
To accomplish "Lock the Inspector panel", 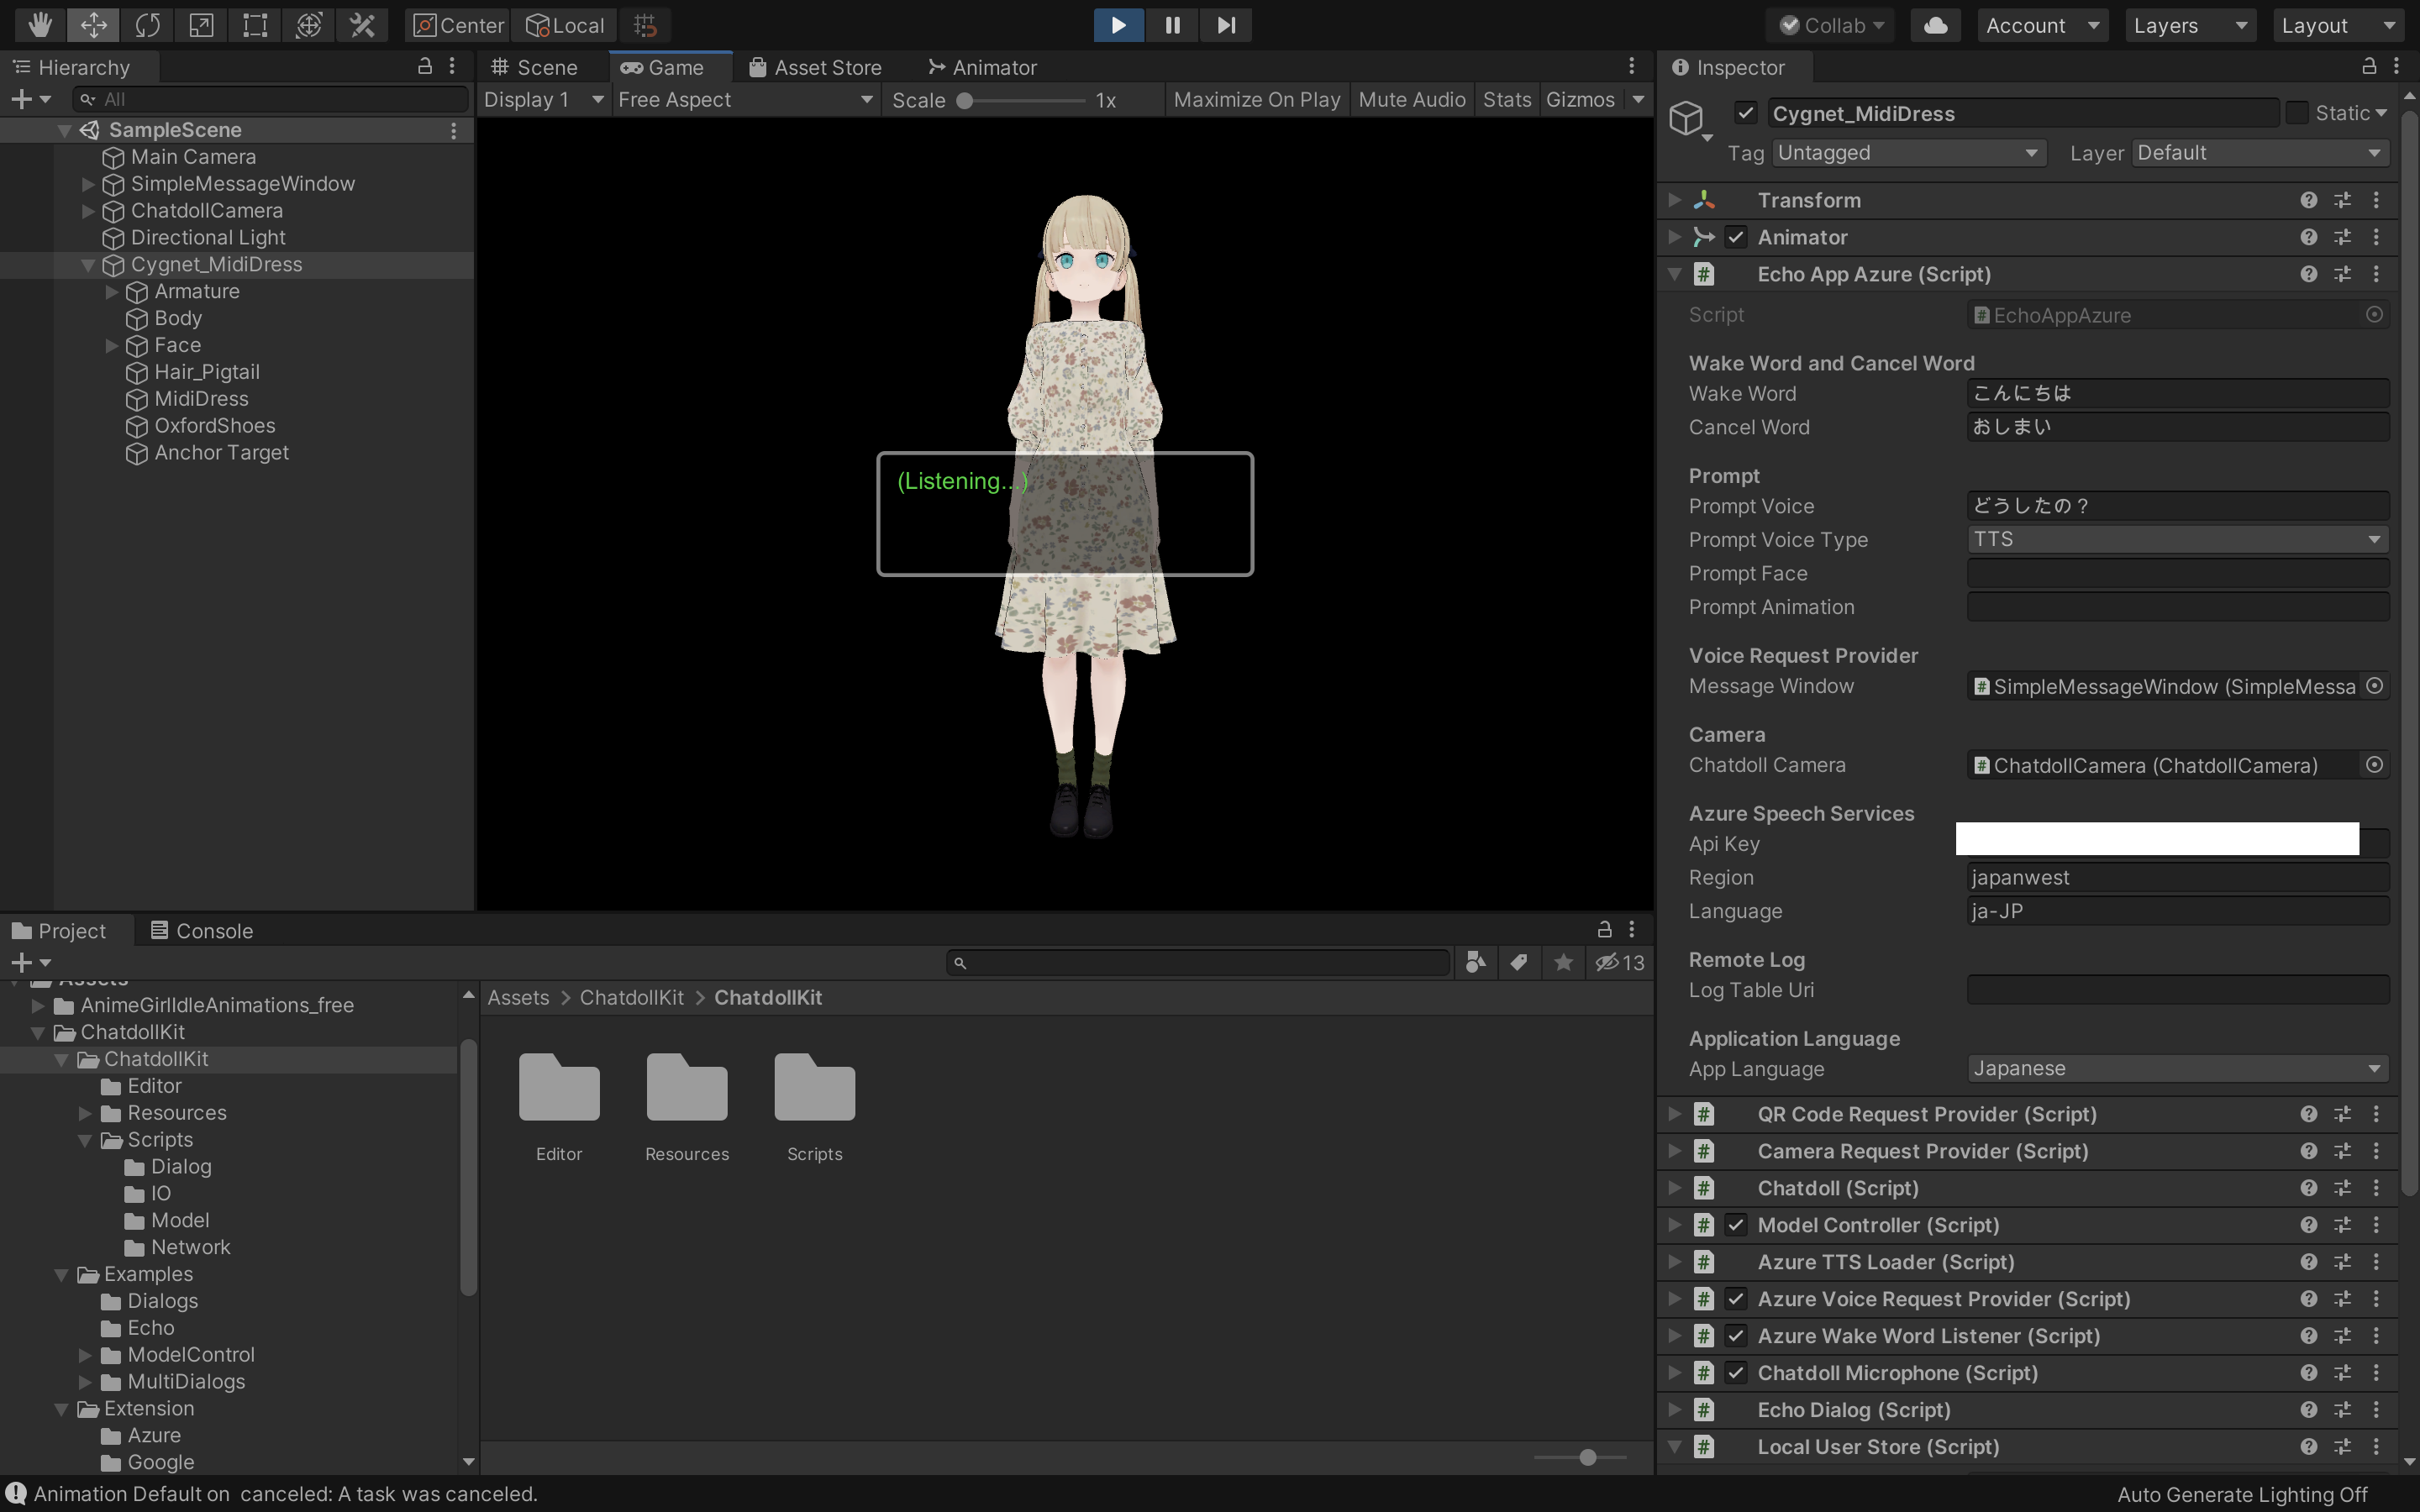I will coord(2368,67).
